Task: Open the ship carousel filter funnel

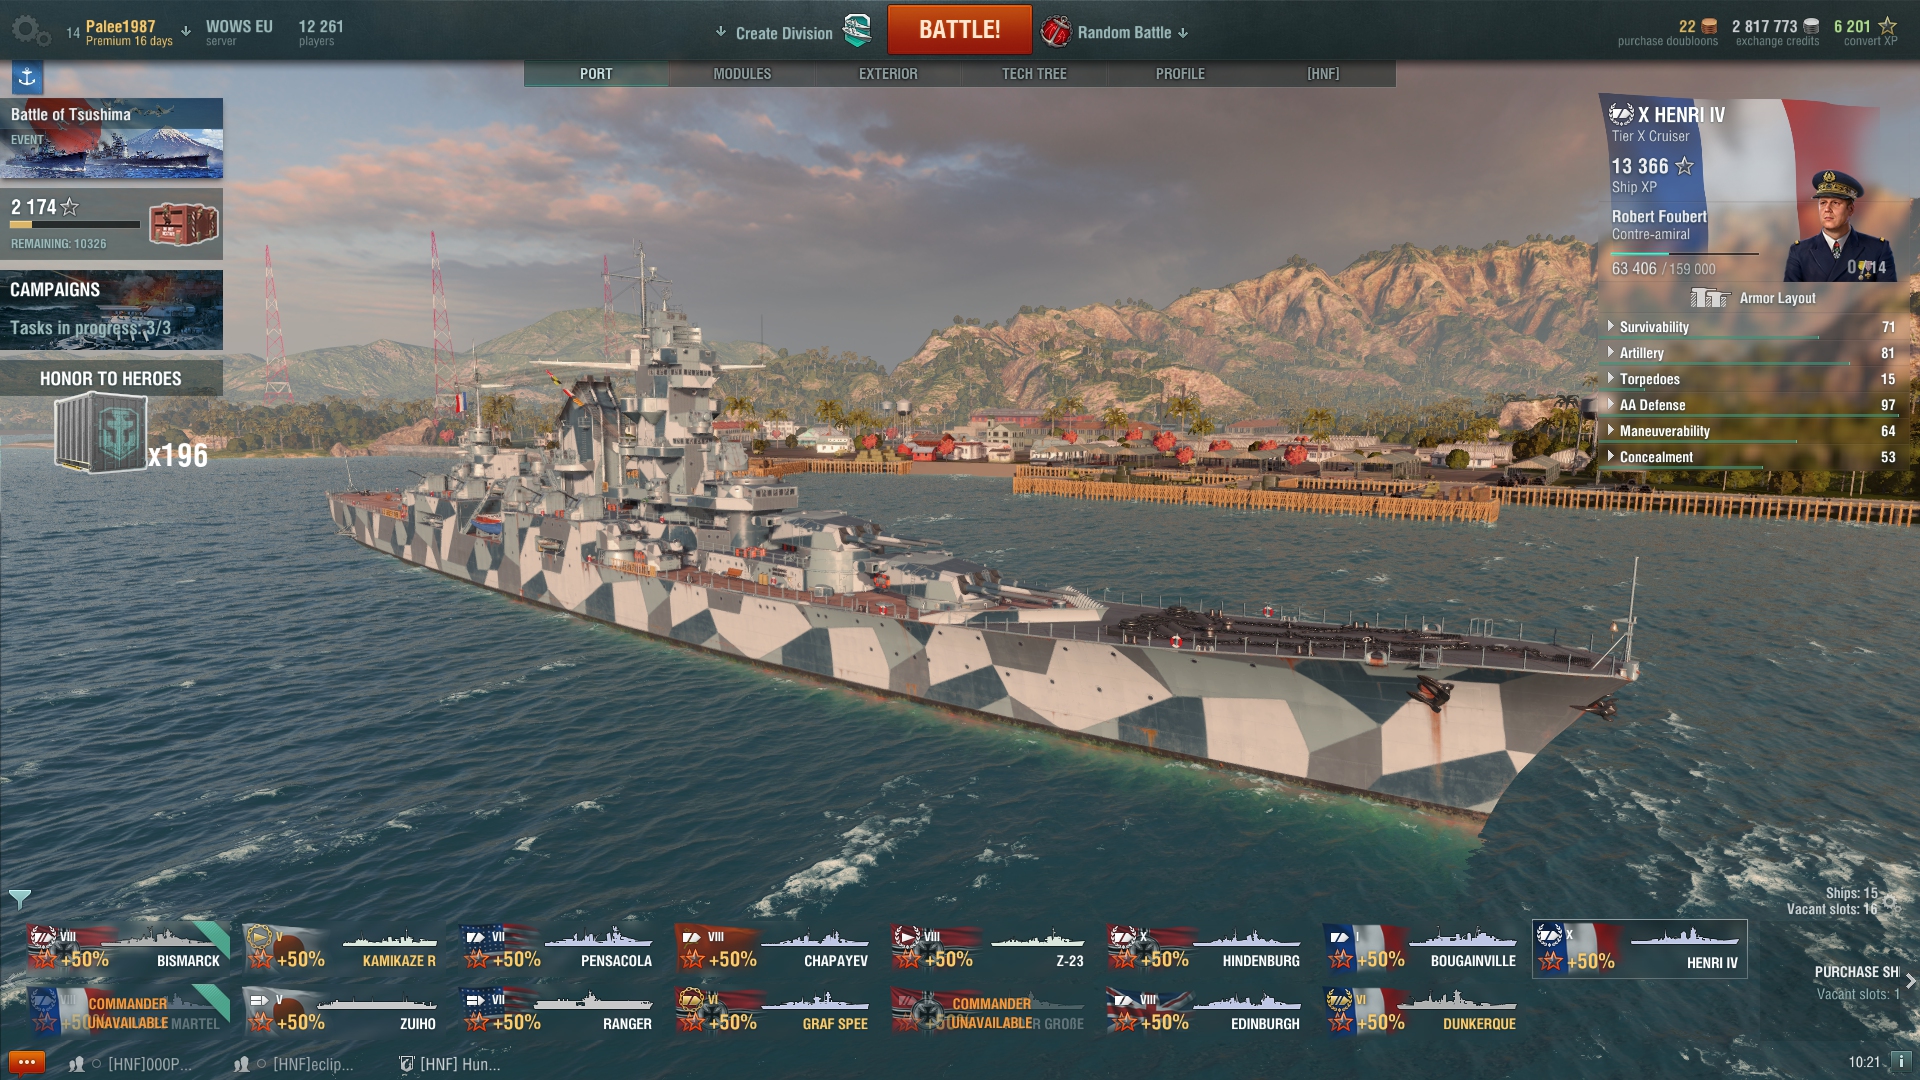Action: [19, 899]
